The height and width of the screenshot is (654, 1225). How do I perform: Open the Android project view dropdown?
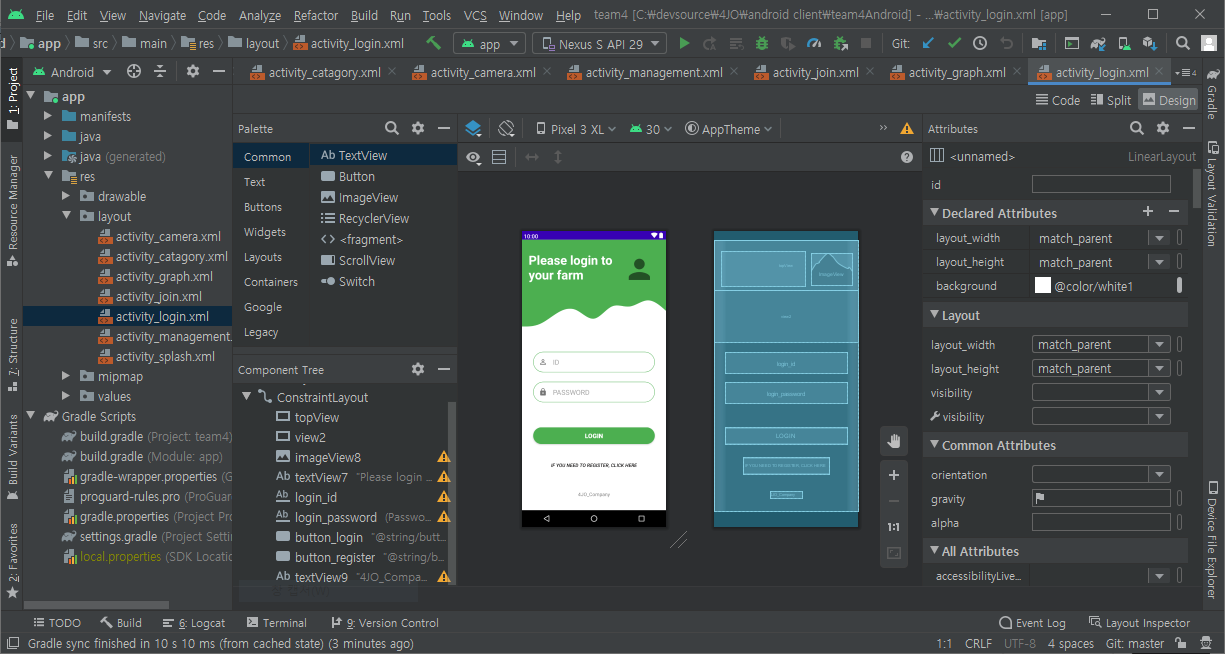72,72
